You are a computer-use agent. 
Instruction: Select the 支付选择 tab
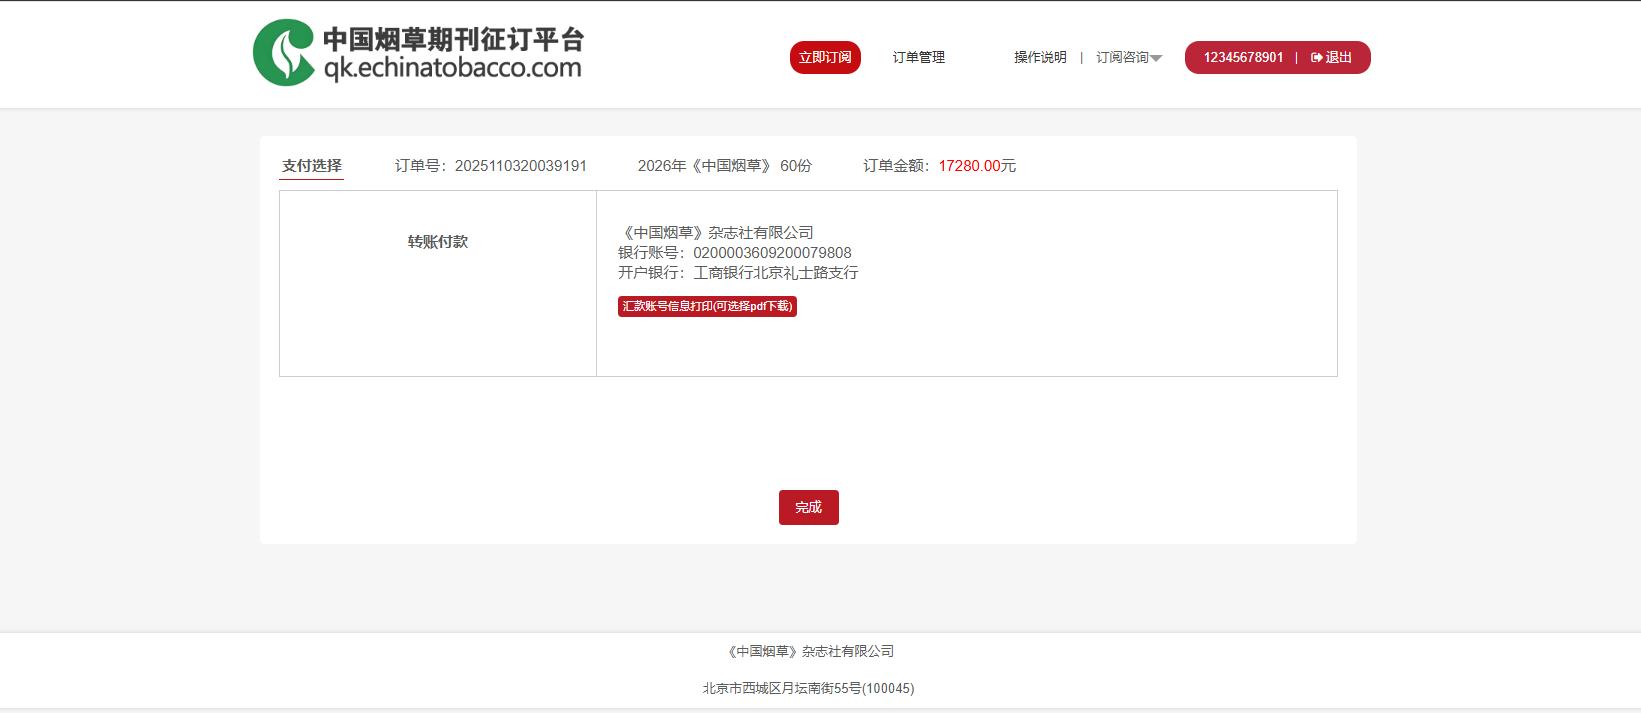point(311,166)
